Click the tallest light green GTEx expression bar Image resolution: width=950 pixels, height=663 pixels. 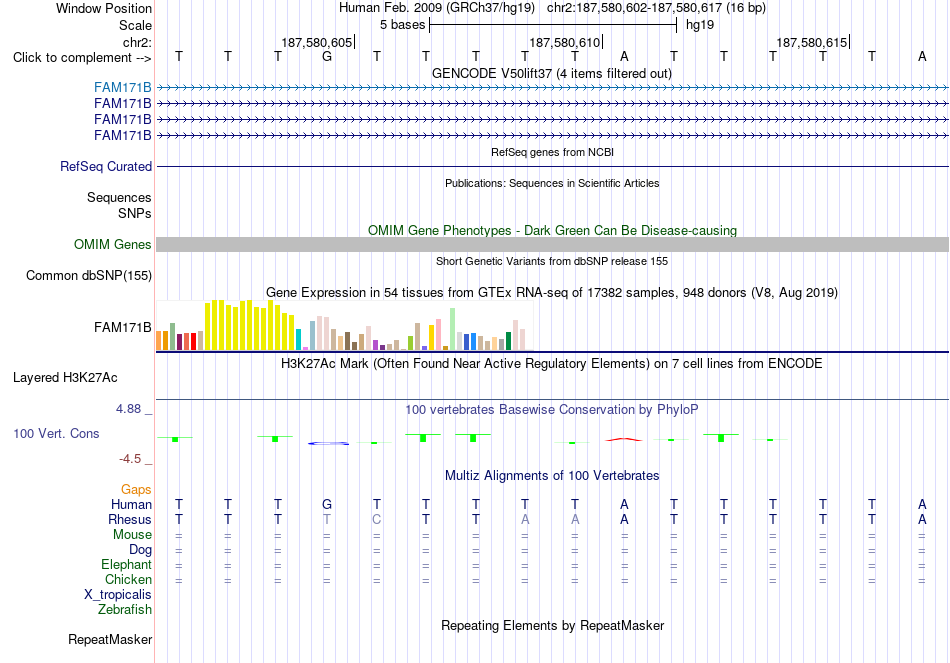pos(453,329)
